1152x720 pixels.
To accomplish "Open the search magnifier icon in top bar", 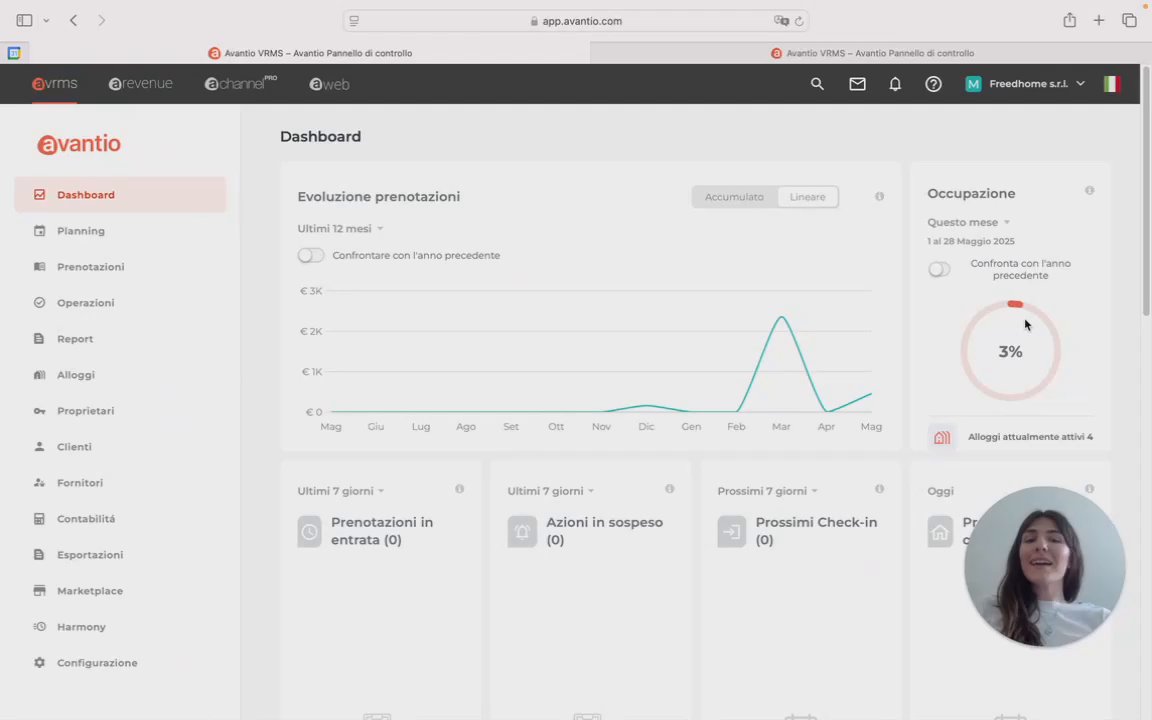I will coord(817,84).
